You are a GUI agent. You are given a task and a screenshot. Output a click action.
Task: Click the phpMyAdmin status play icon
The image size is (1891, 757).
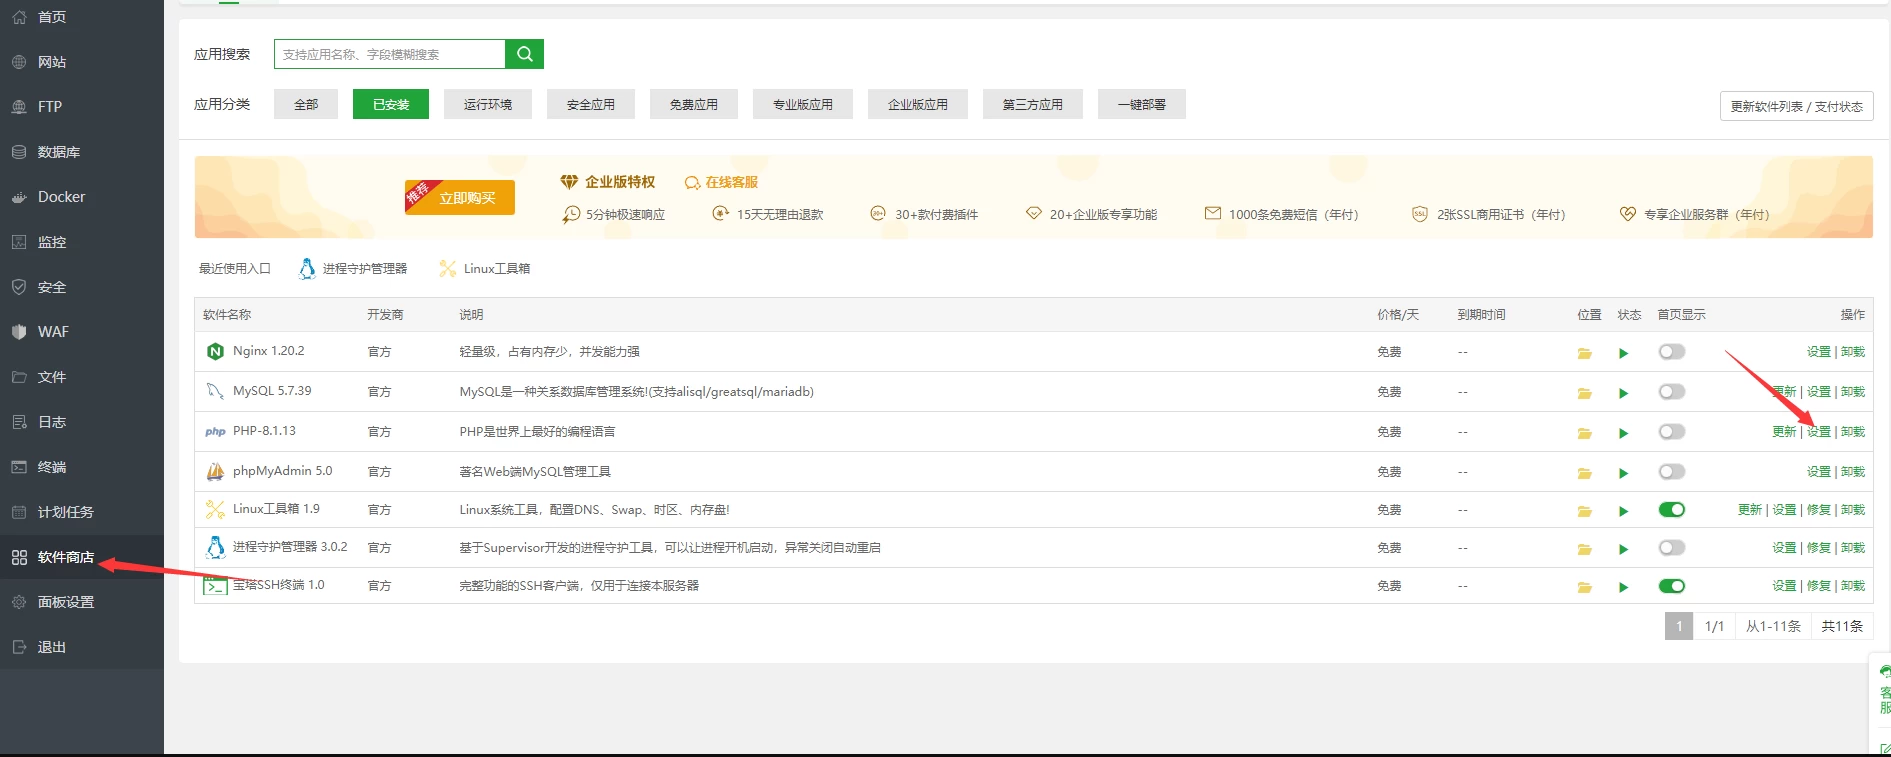pyautogui.click(x=1624, y=473)
